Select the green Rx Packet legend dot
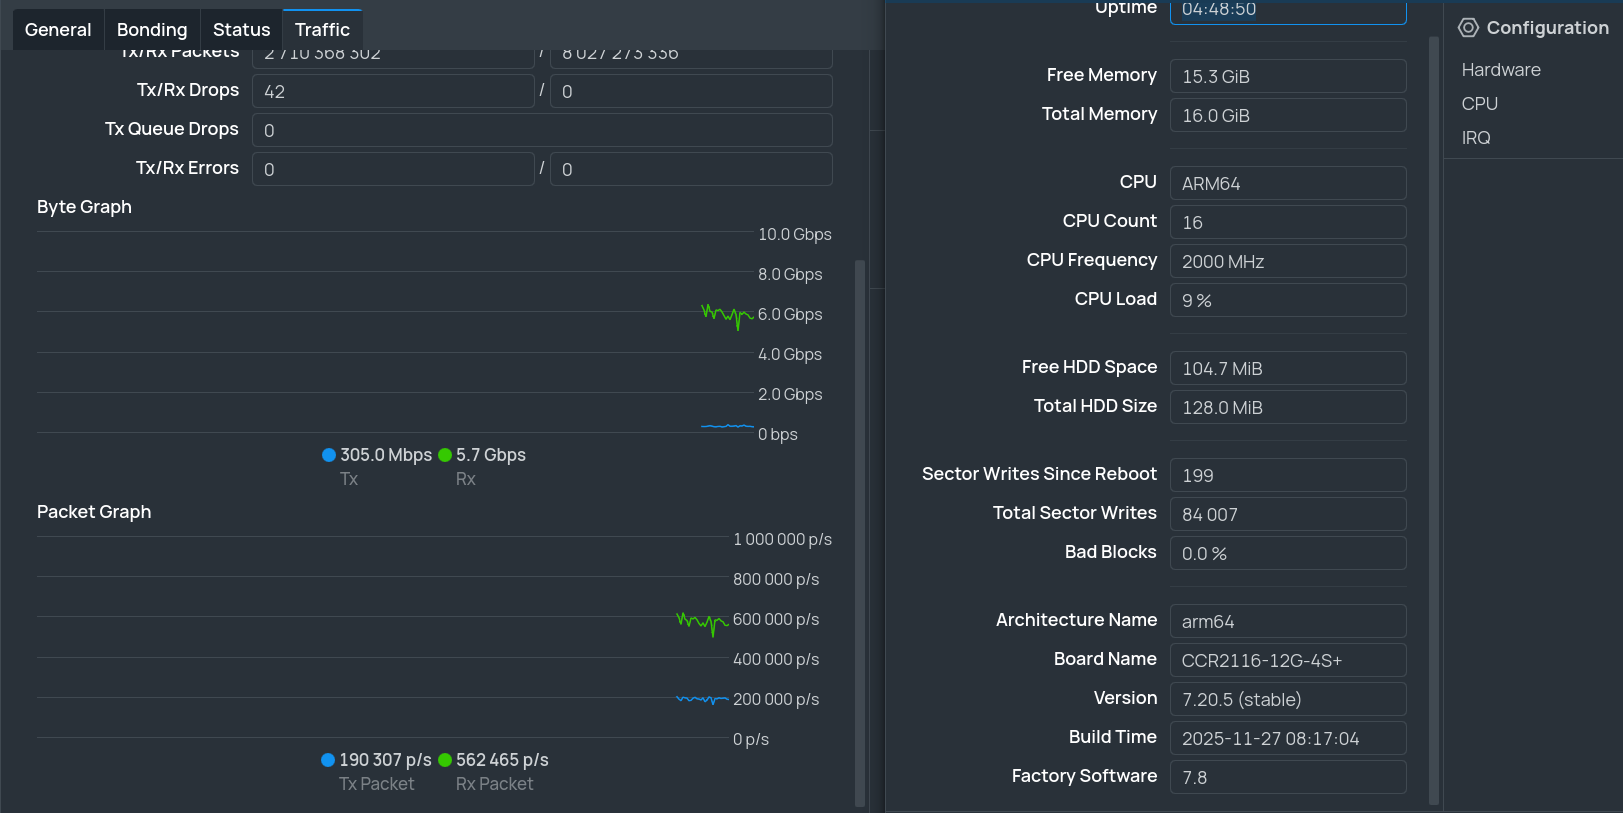 click(445, 760)
